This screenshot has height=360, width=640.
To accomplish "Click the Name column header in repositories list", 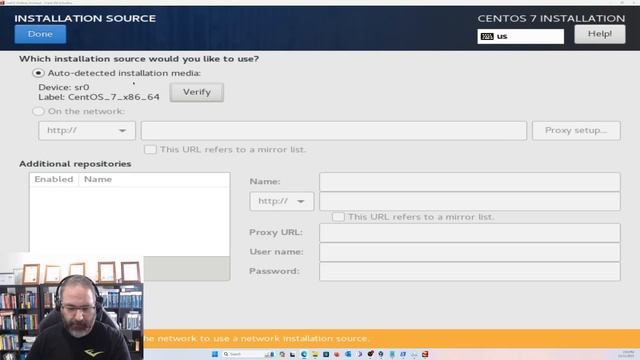I will (98, 179).
